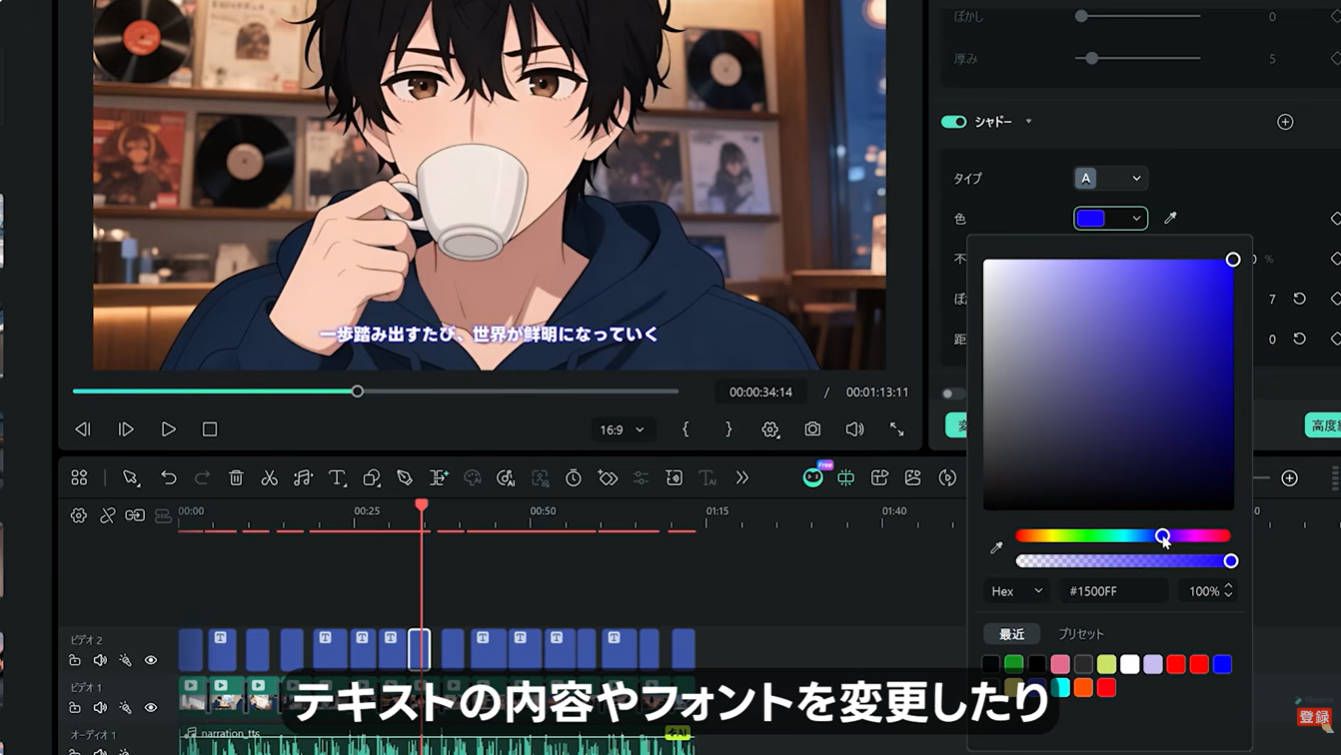Pick the pink recent color swatch

1060,664
